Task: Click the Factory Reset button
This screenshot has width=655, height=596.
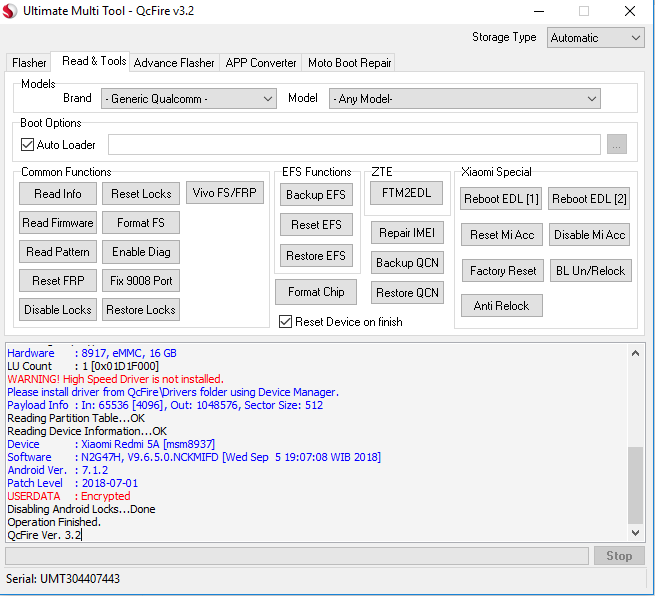Action: click(503, 271)
